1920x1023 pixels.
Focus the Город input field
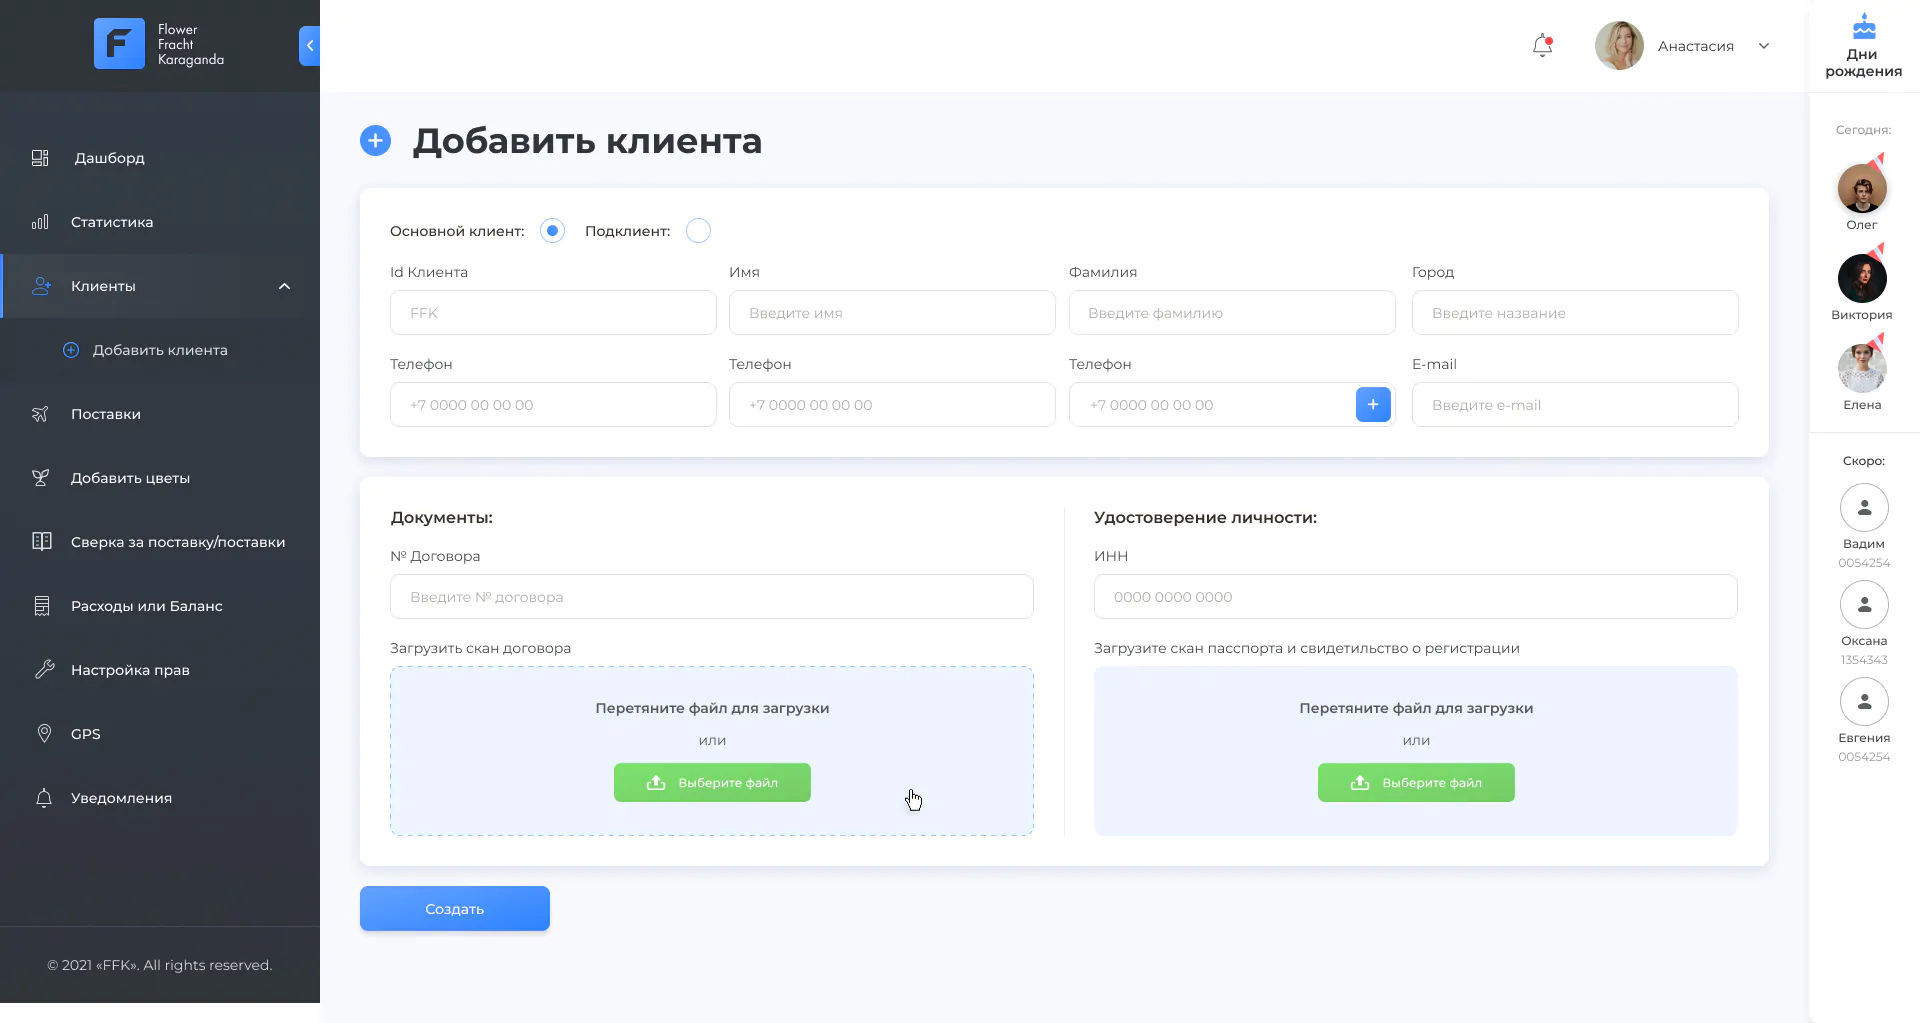pyautogui.click(x=1575, y=313)
